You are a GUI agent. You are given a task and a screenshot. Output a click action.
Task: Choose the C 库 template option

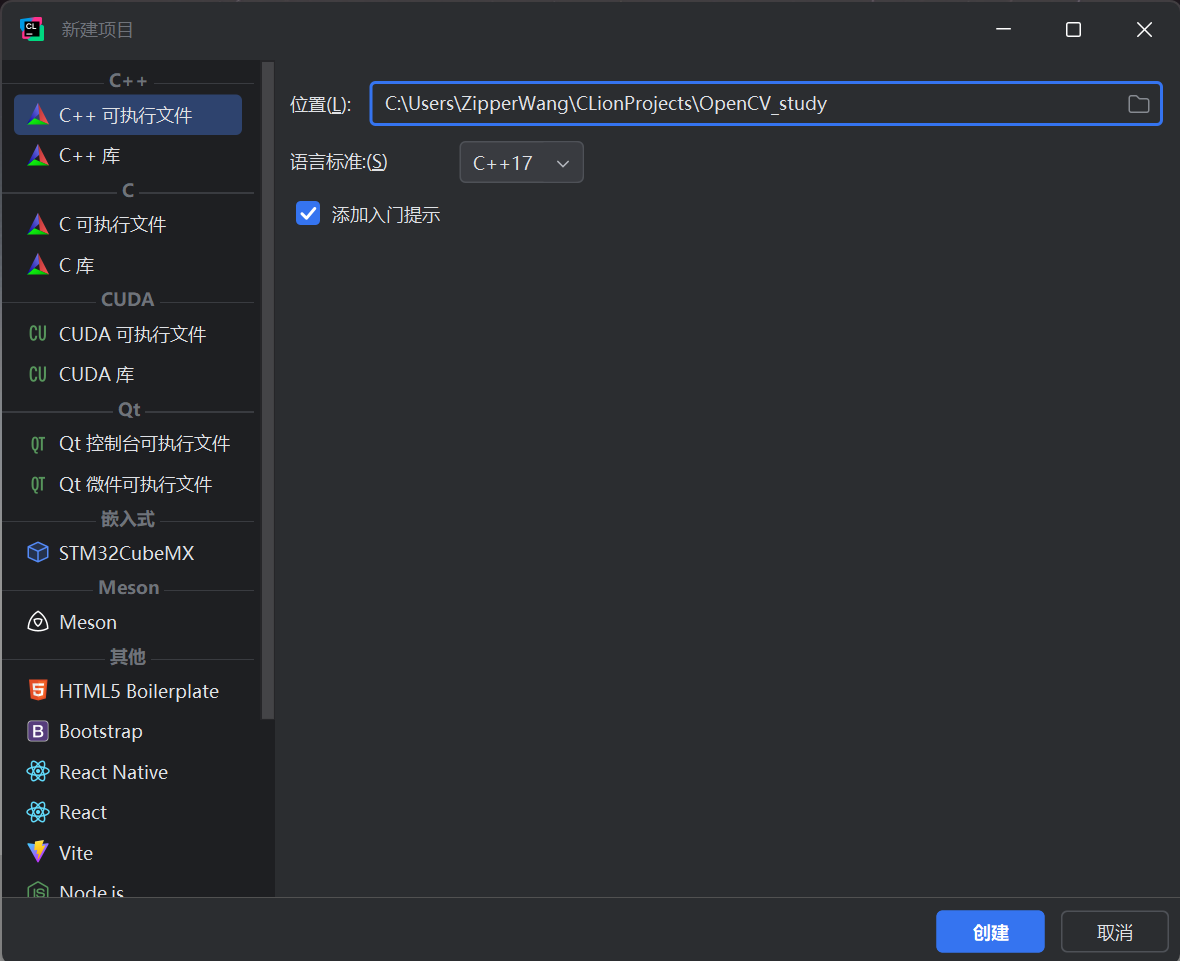coord(75,265)
